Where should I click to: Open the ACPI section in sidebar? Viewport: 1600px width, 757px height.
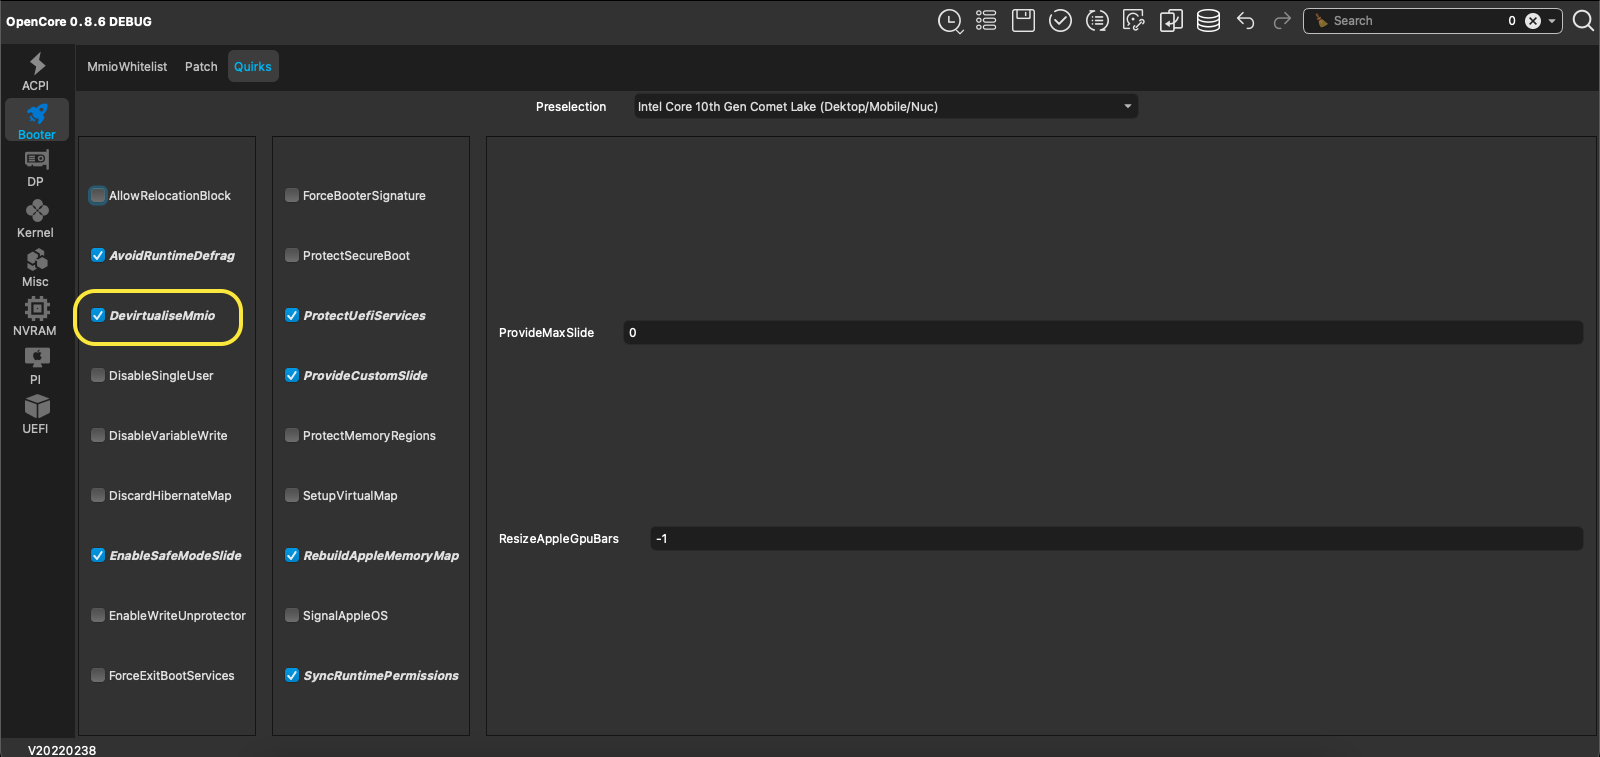click(36, 72)
